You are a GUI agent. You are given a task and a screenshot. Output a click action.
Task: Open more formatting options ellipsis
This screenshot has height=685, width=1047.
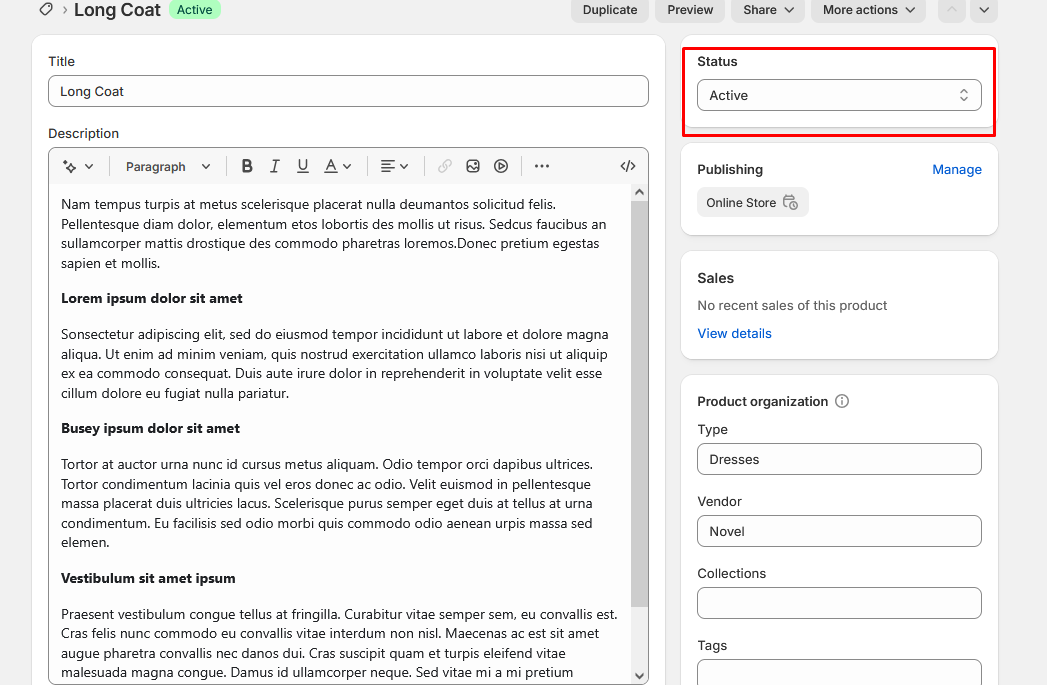[x=542, y=166]
